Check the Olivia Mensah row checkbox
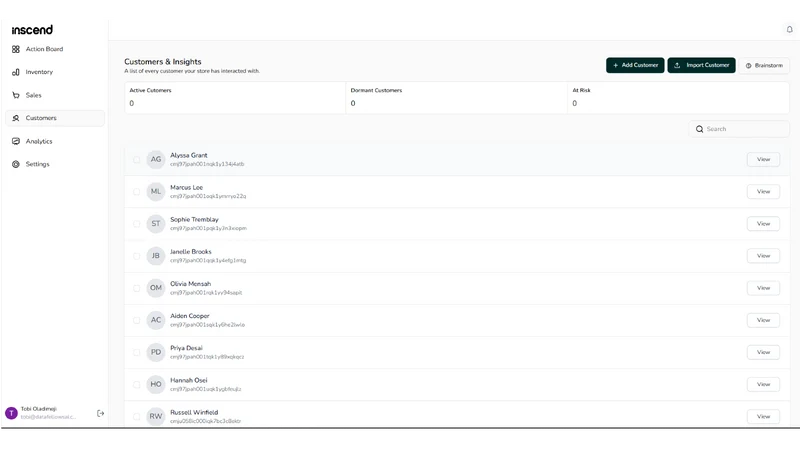Image resolution: width=800 pixels, height=450 pixels. tap(136, 288)
